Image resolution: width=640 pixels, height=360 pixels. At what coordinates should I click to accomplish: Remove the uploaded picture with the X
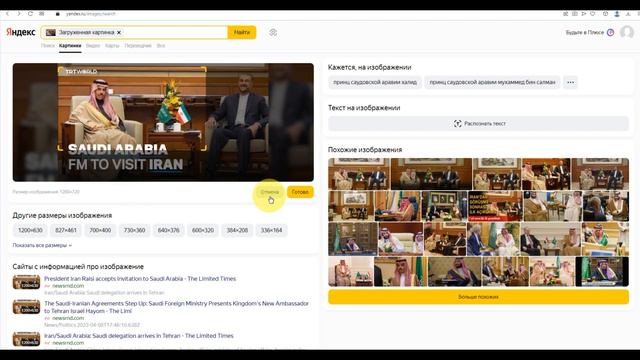(x=119, y=32)
